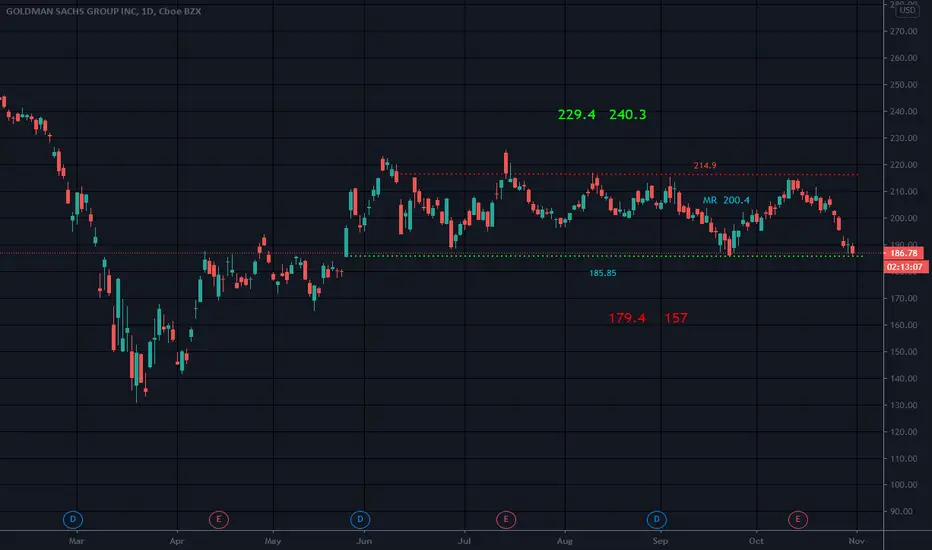Click the 230.00 price axis label
The width and height of the screenshot is (932, 550).
[903, 138]
